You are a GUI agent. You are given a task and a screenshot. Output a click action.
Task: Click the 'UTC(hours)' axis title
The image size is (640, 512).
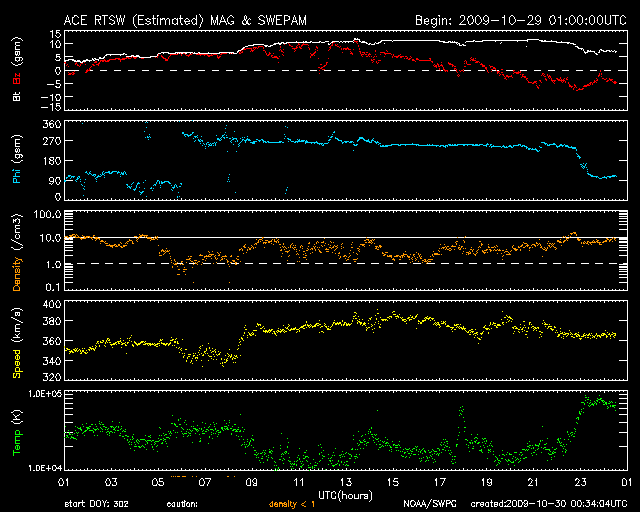(345, 496)
